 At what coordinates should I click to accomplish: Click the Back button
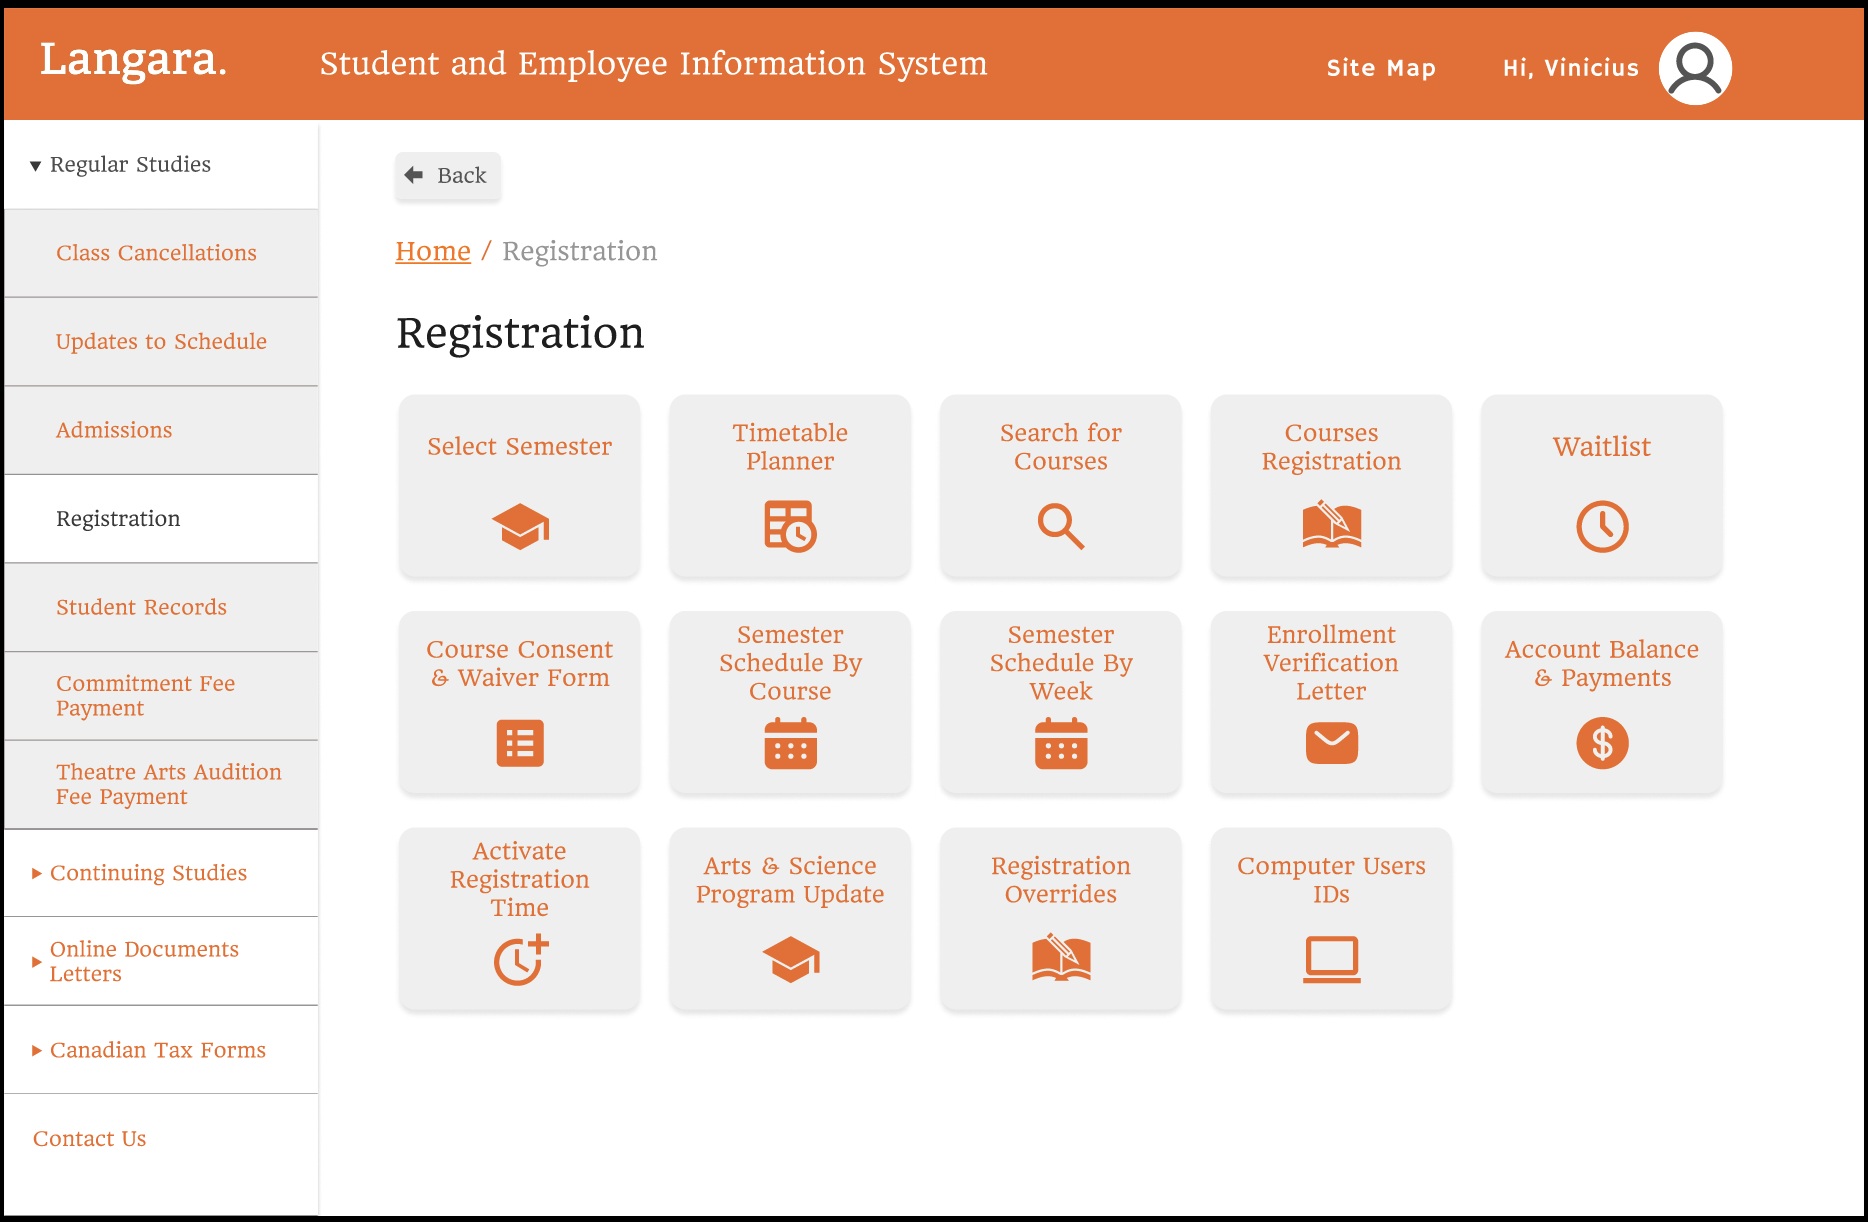[447, 175]
